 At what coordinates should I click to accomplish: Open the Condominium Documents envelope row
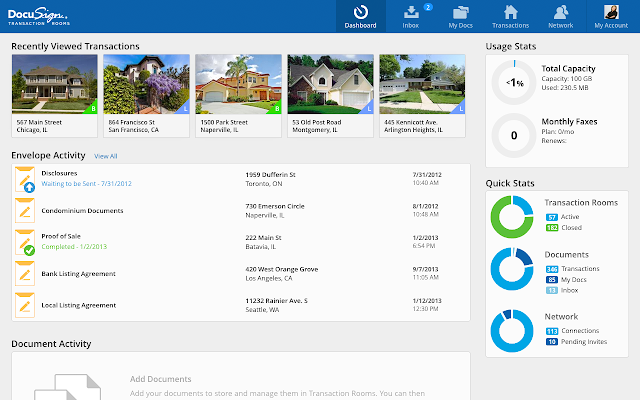(82, 211)
